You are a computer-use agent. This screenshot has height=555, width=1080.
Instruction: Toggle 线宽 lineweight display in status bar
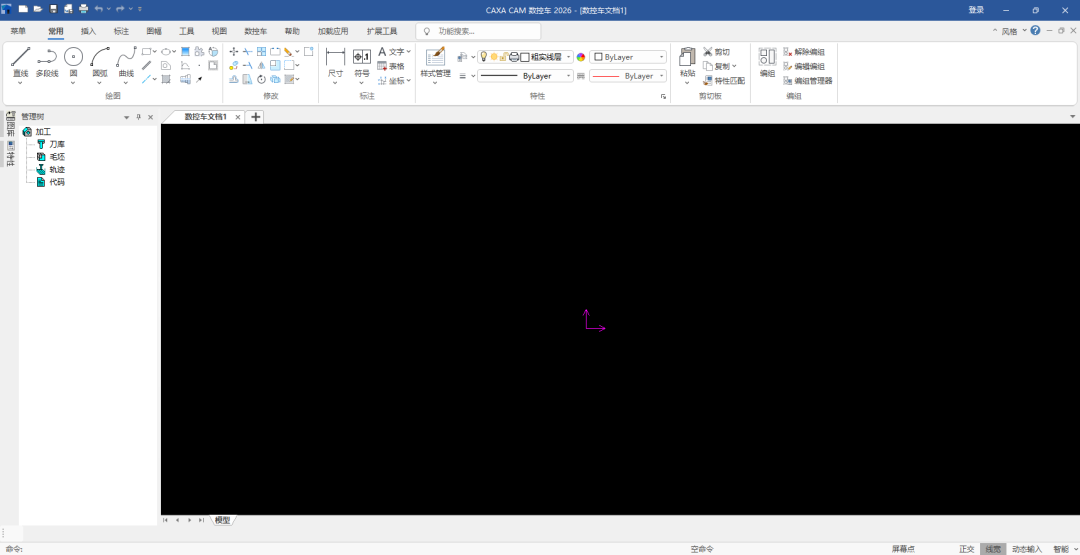[993, 549]
